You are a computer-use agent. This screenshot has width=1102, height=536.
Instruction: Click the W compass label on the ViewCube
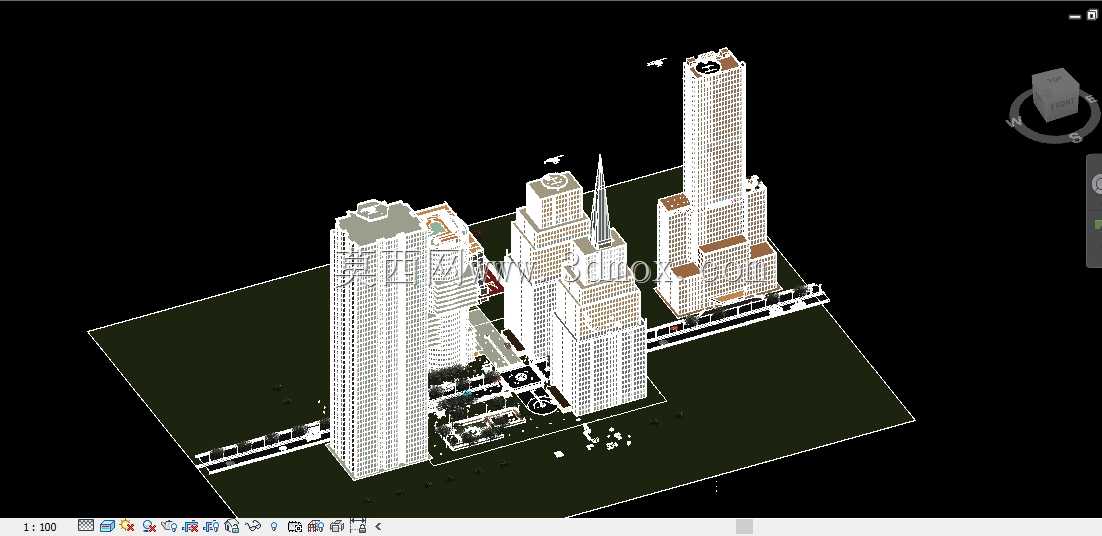click(1014, 122)
